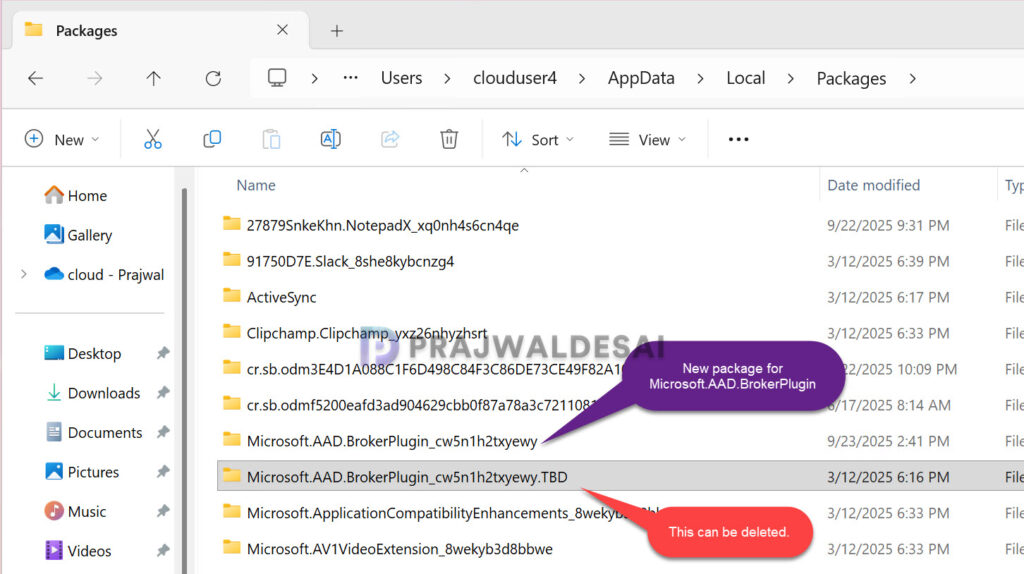Image resolution: width=1024 pixels, height=574 pixels.
Task: Open the View dropdown menu
Action: (x=647, y=139)
